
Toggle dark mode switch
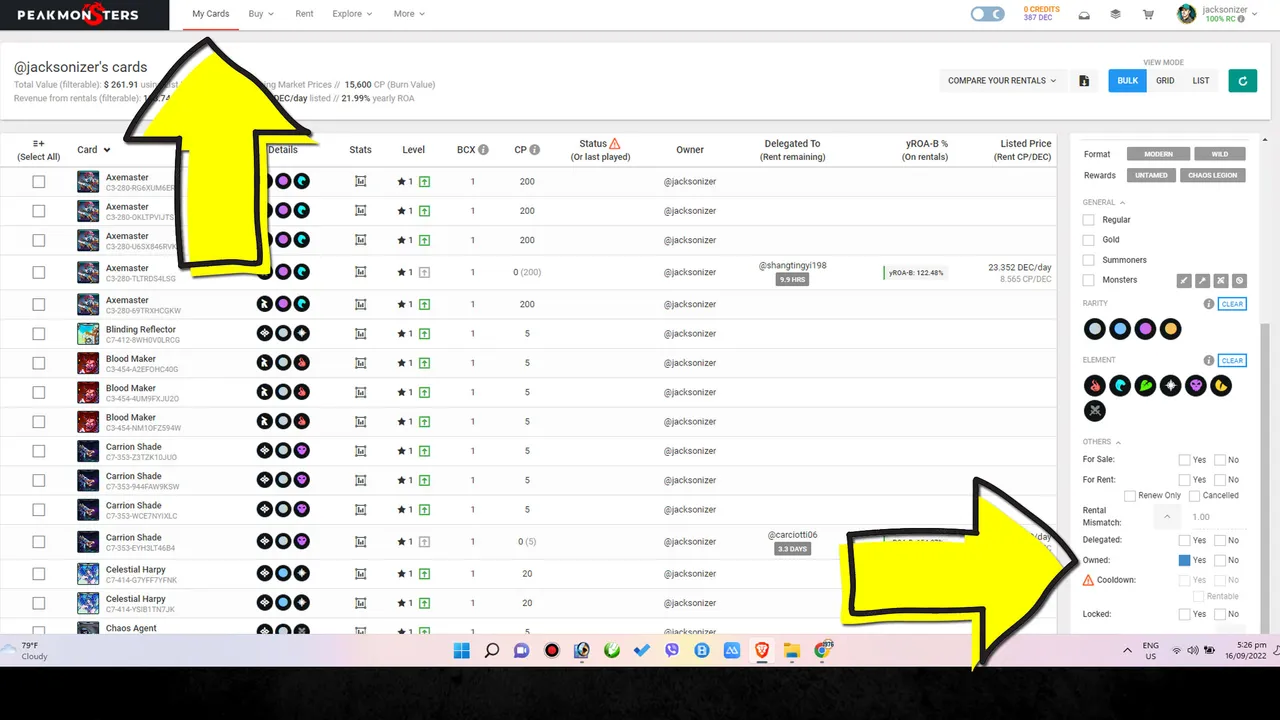987,14
